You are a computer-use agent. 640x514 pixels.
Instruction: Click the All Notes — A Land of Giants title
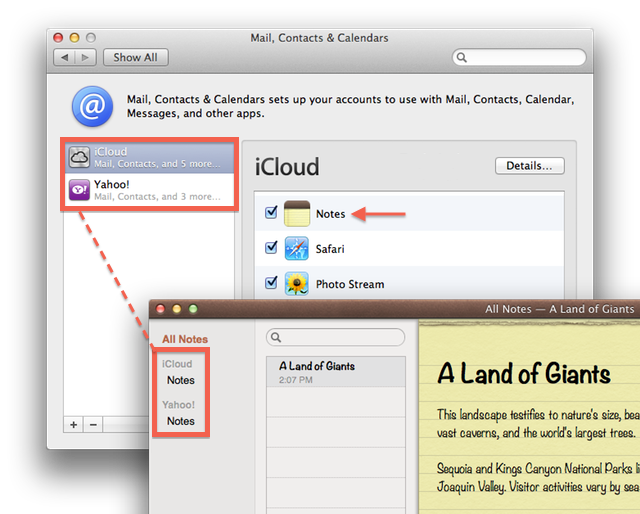(x=560, y=309)
